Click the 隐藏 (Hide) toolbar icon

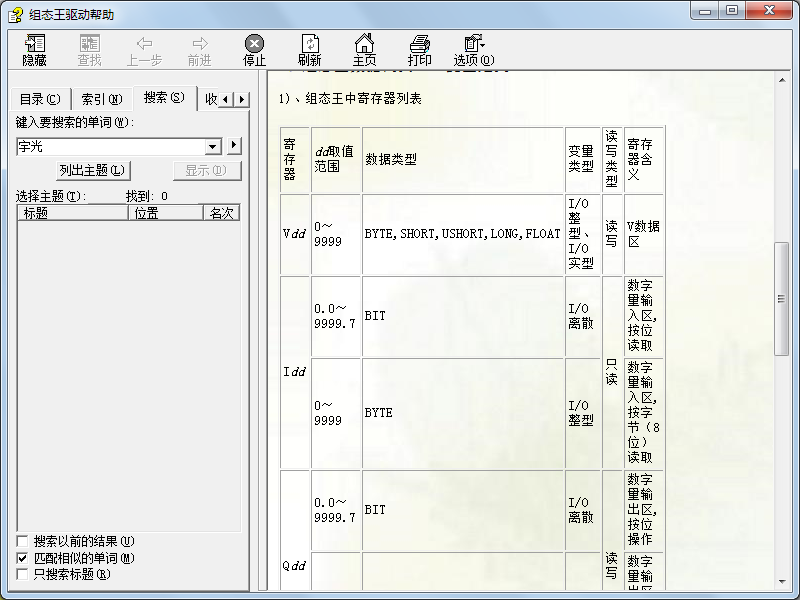tap(35, 50)
